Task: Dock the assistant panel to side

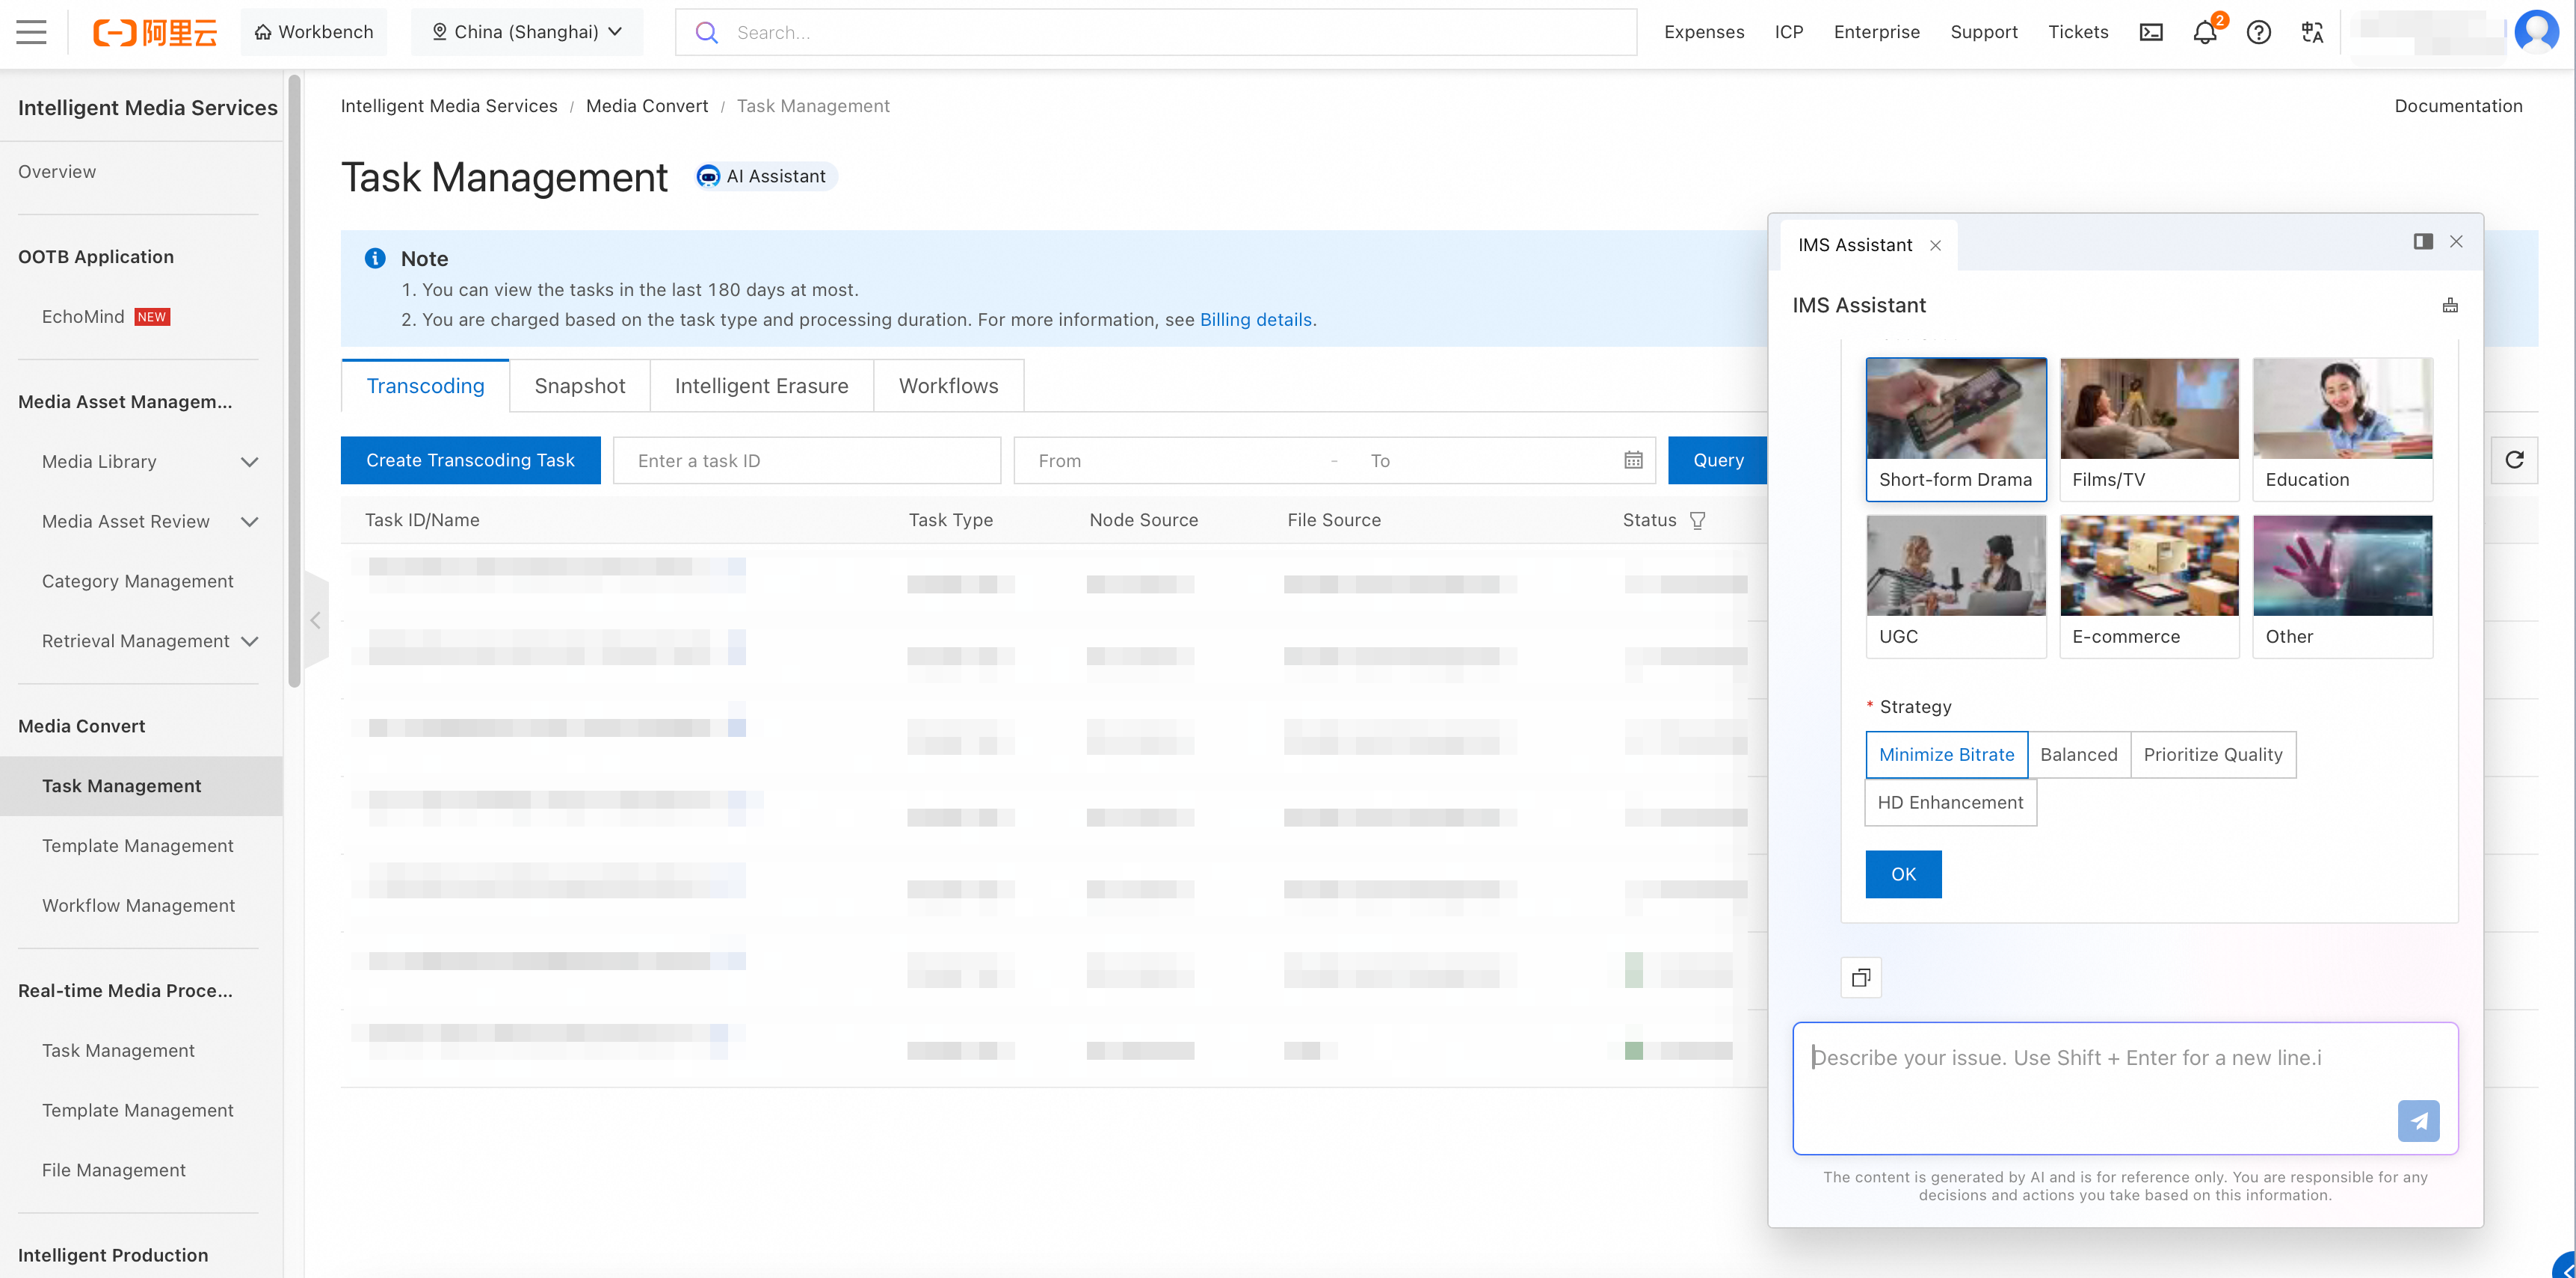Action: 2423,242
